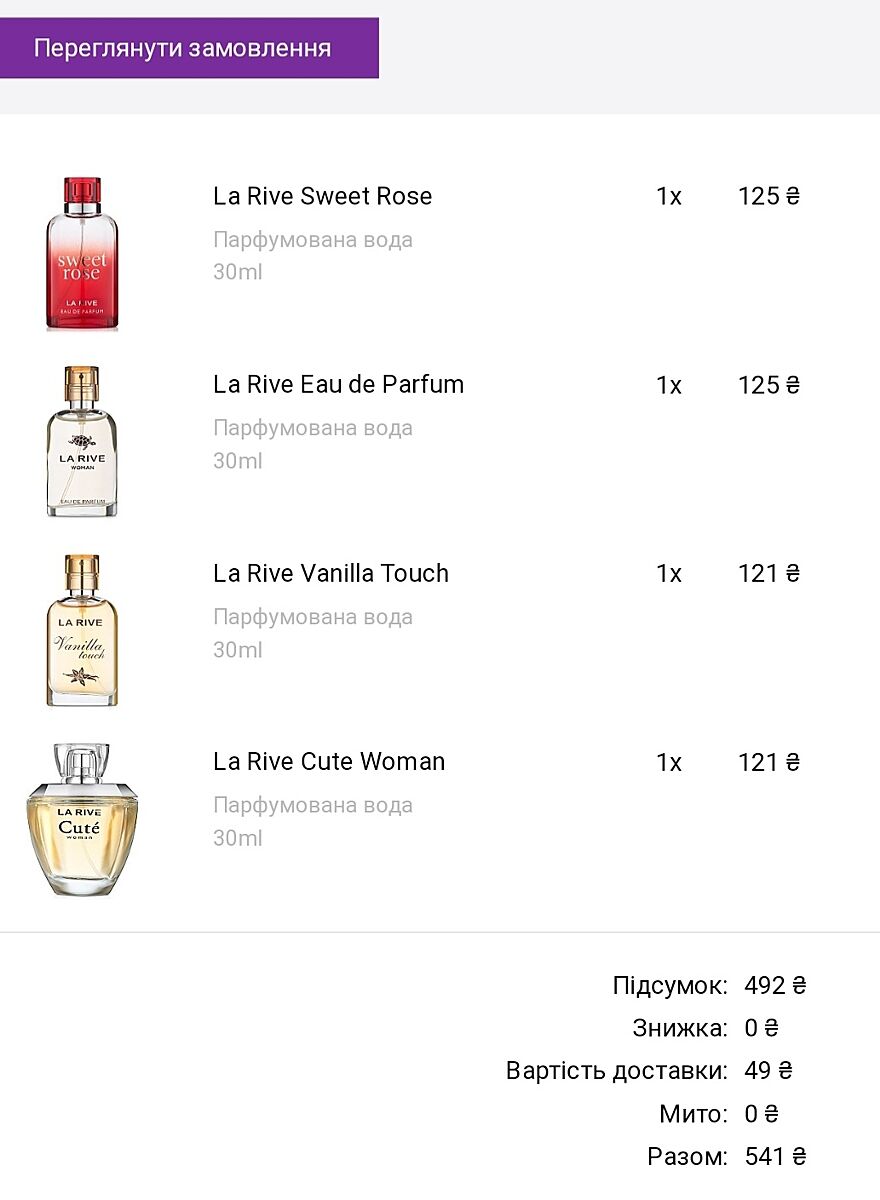Screen dimensions: 880x1200
Task: Click the Vanilla Touch 1x quantity
Action: pos(669,574)
